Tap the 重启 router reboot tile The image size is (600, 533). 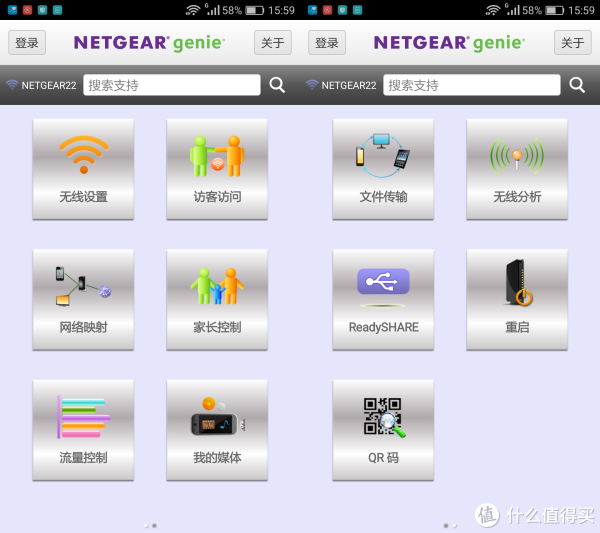click(517, 300)
